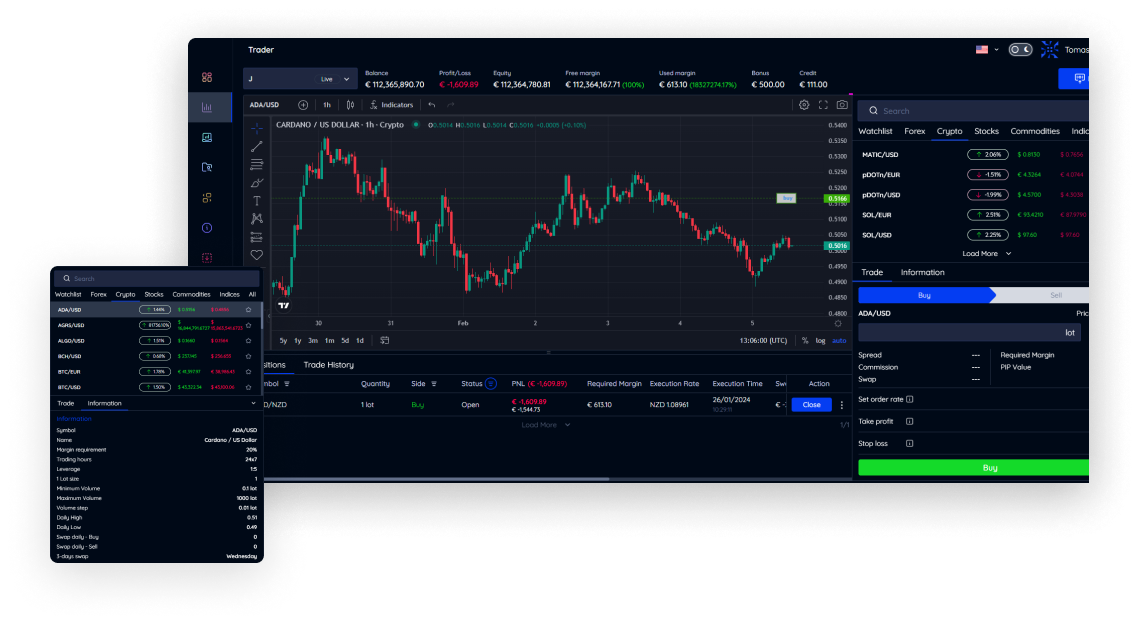
Task: Open the Indicators menu
Action: pyautogui.click(x=390, y=105)
